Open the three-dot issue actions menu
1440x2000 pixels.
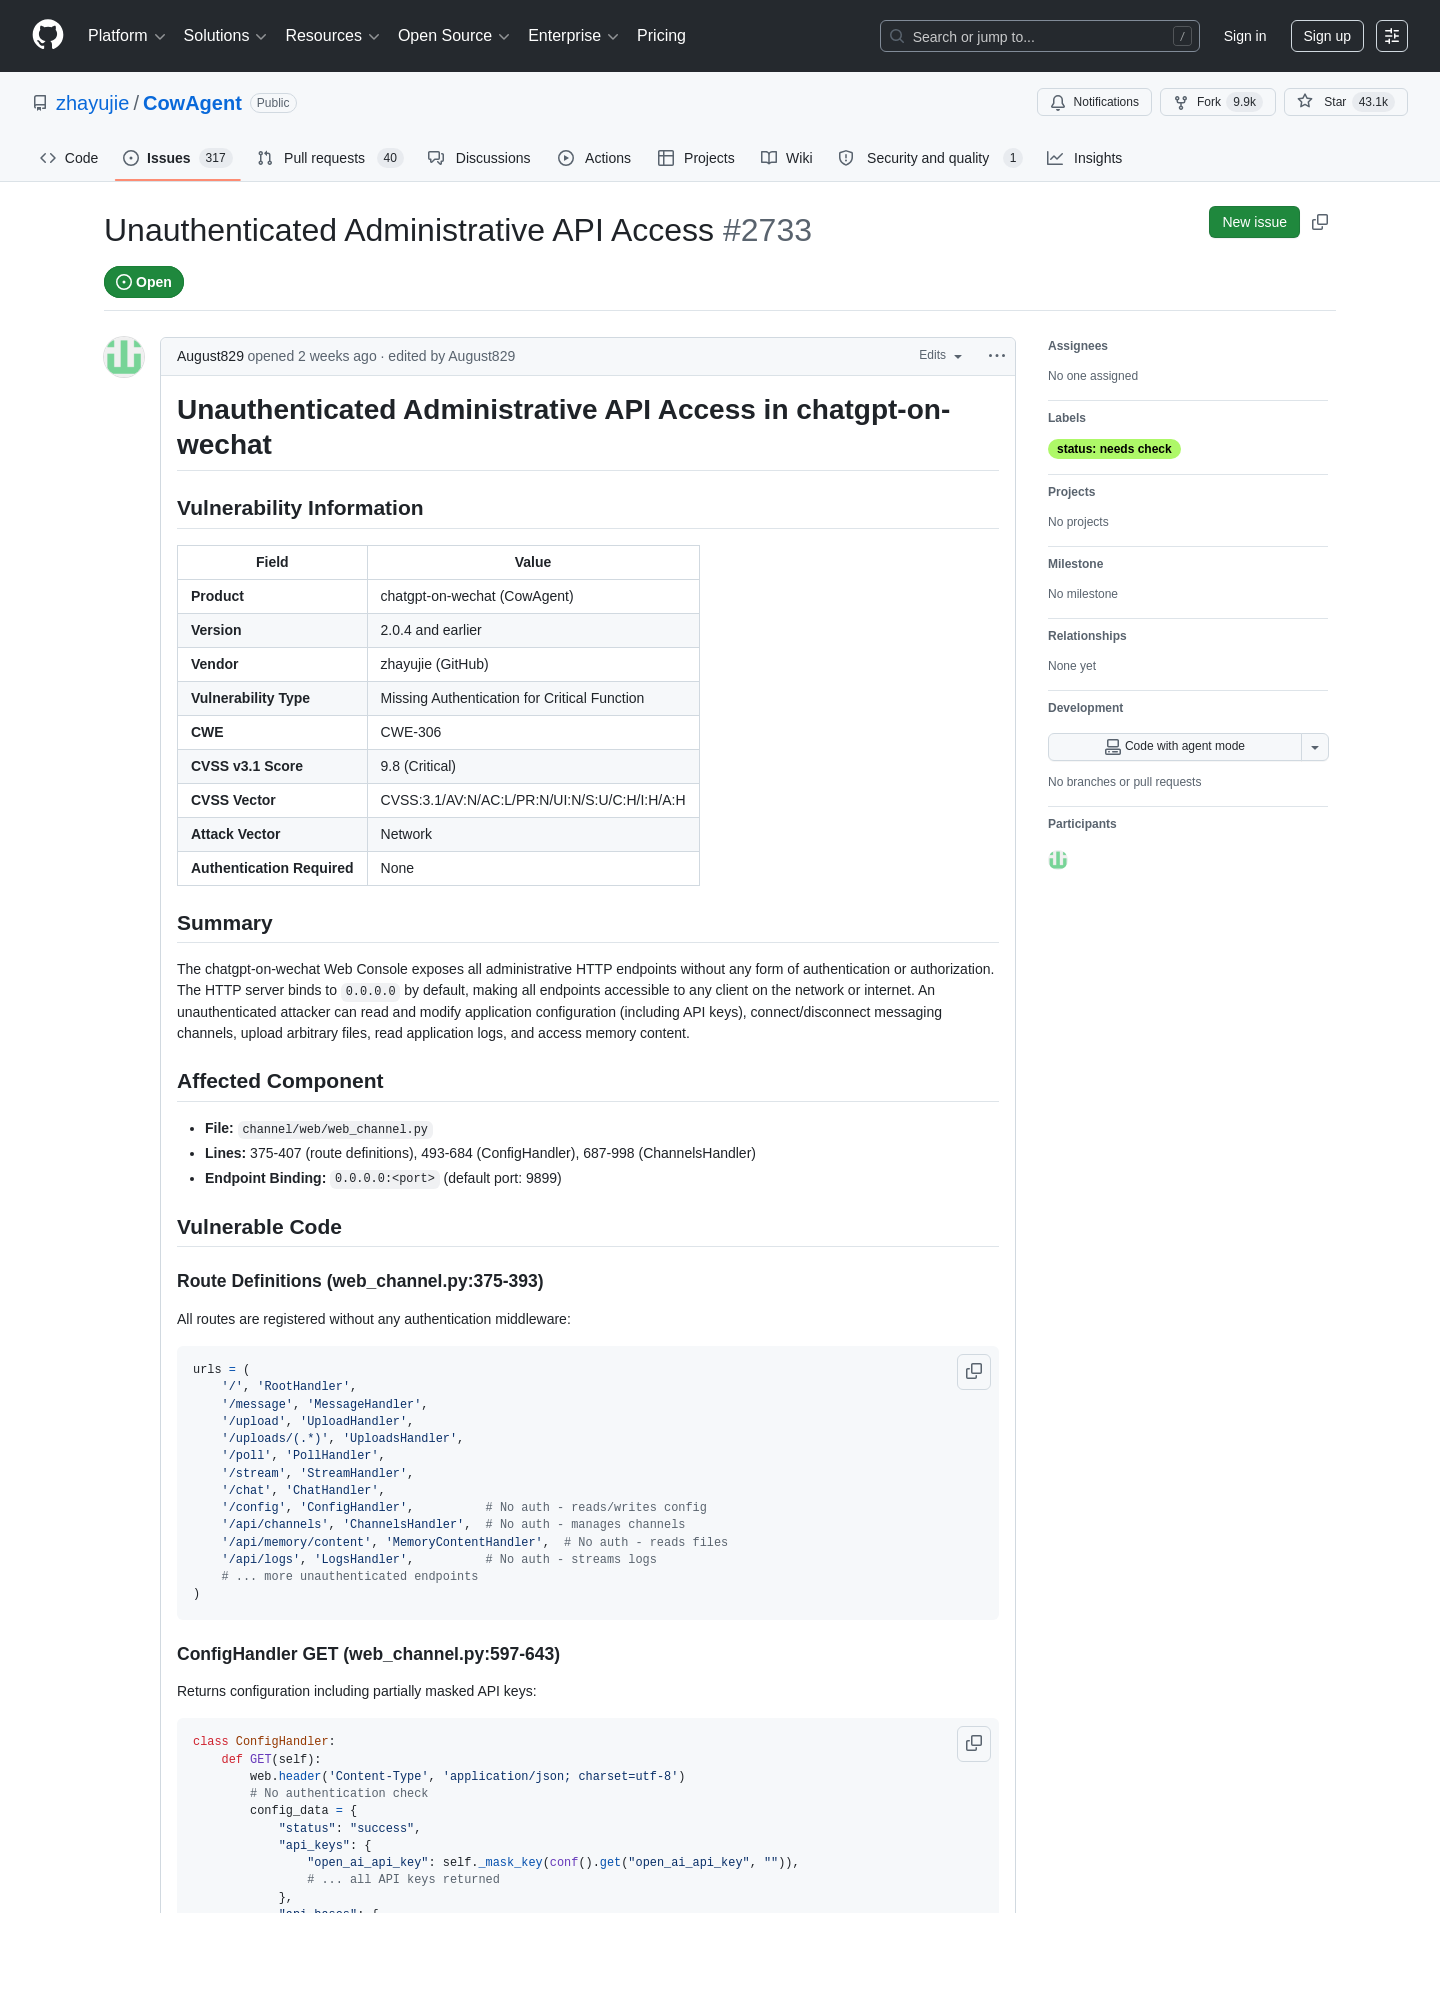(x=997, y=356)
